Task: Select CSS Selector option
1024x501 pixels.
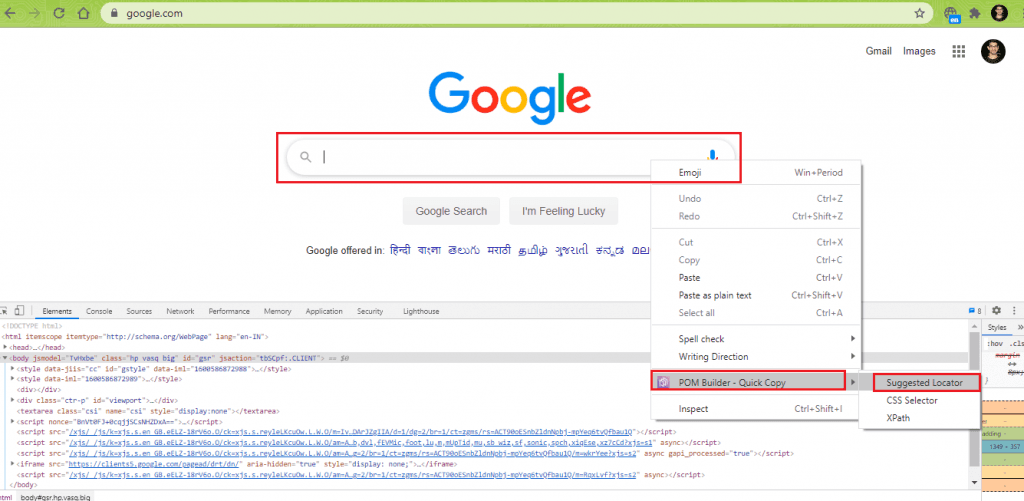Action: 912,400
